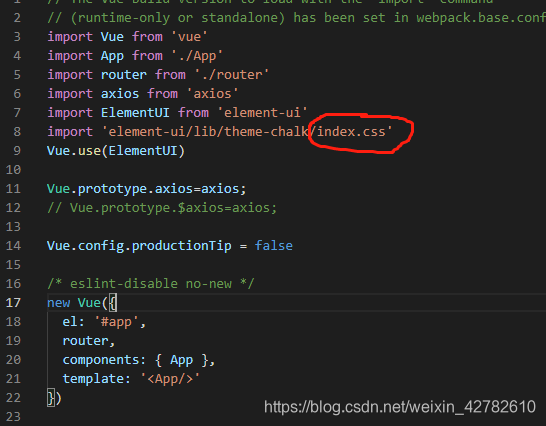Click 'axios' string on line 6

212,94
